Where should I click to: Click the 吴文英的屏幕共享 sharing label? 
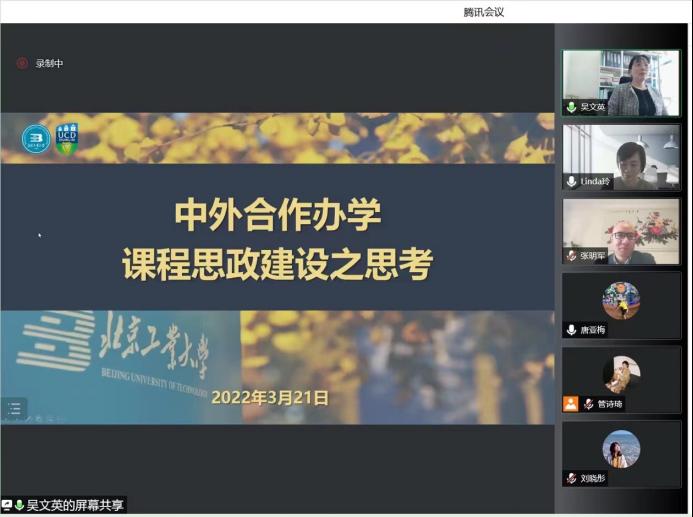(75, 505)
